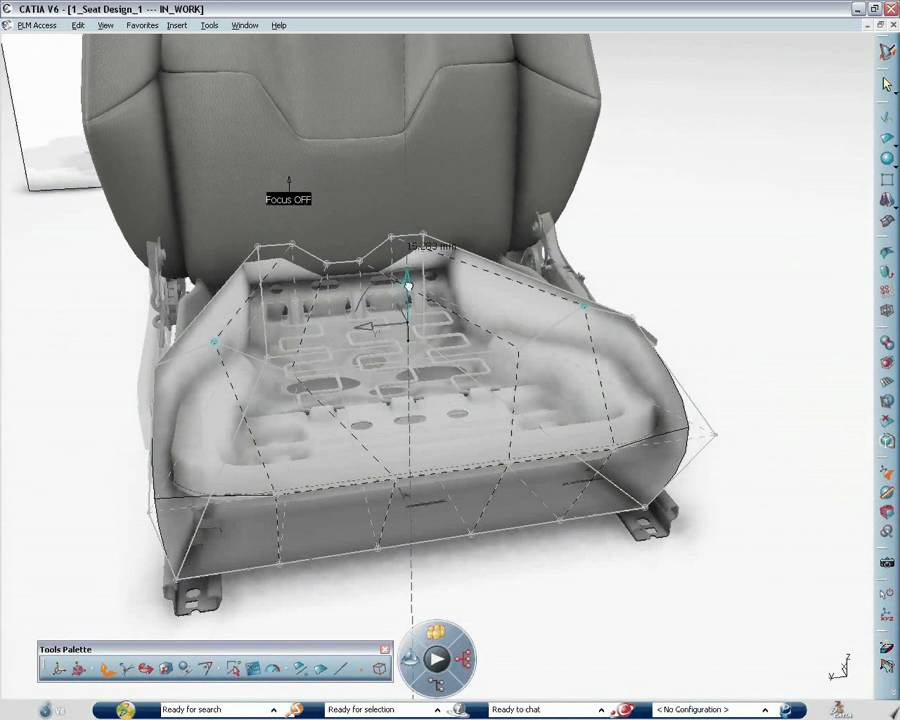The height and width of the screenshot is (720, 900).
Task: Click the diagonal line tool in Tools Palette
Action: [x=341, y=668]
